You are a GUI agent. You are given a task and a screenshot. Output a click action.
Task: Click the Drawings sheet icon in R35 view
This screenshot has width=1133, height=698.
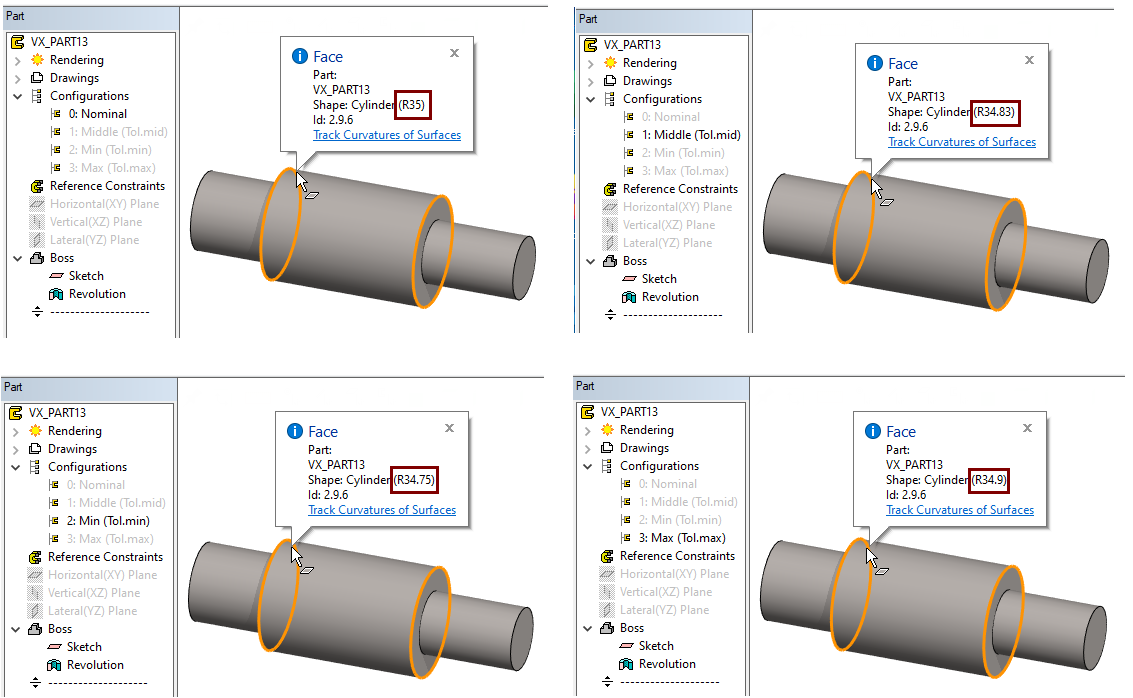coord(37,78)
